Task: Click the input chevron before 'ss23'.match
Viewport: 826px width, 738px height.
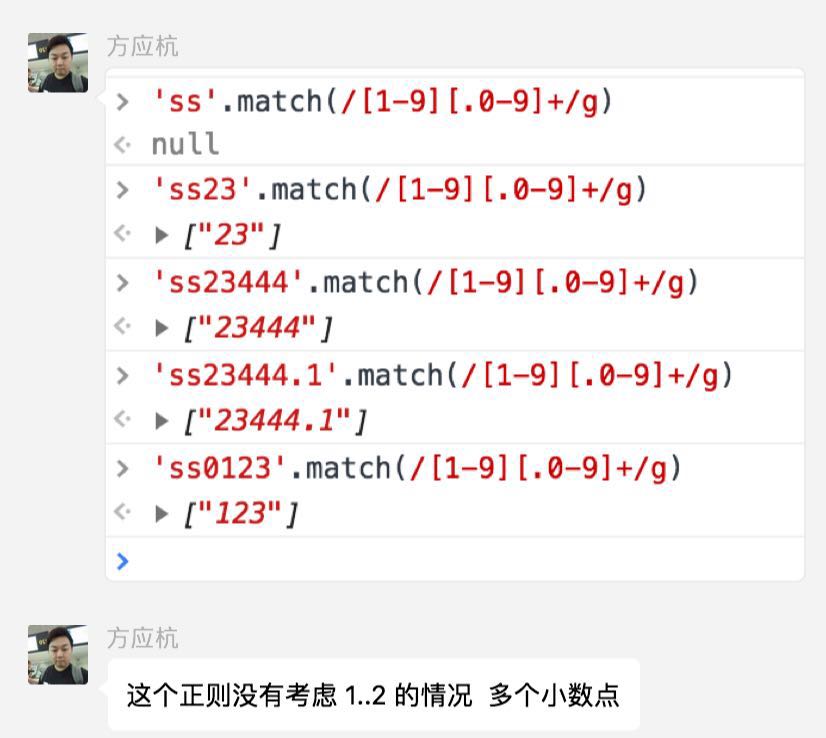Action: pos(123,189)
